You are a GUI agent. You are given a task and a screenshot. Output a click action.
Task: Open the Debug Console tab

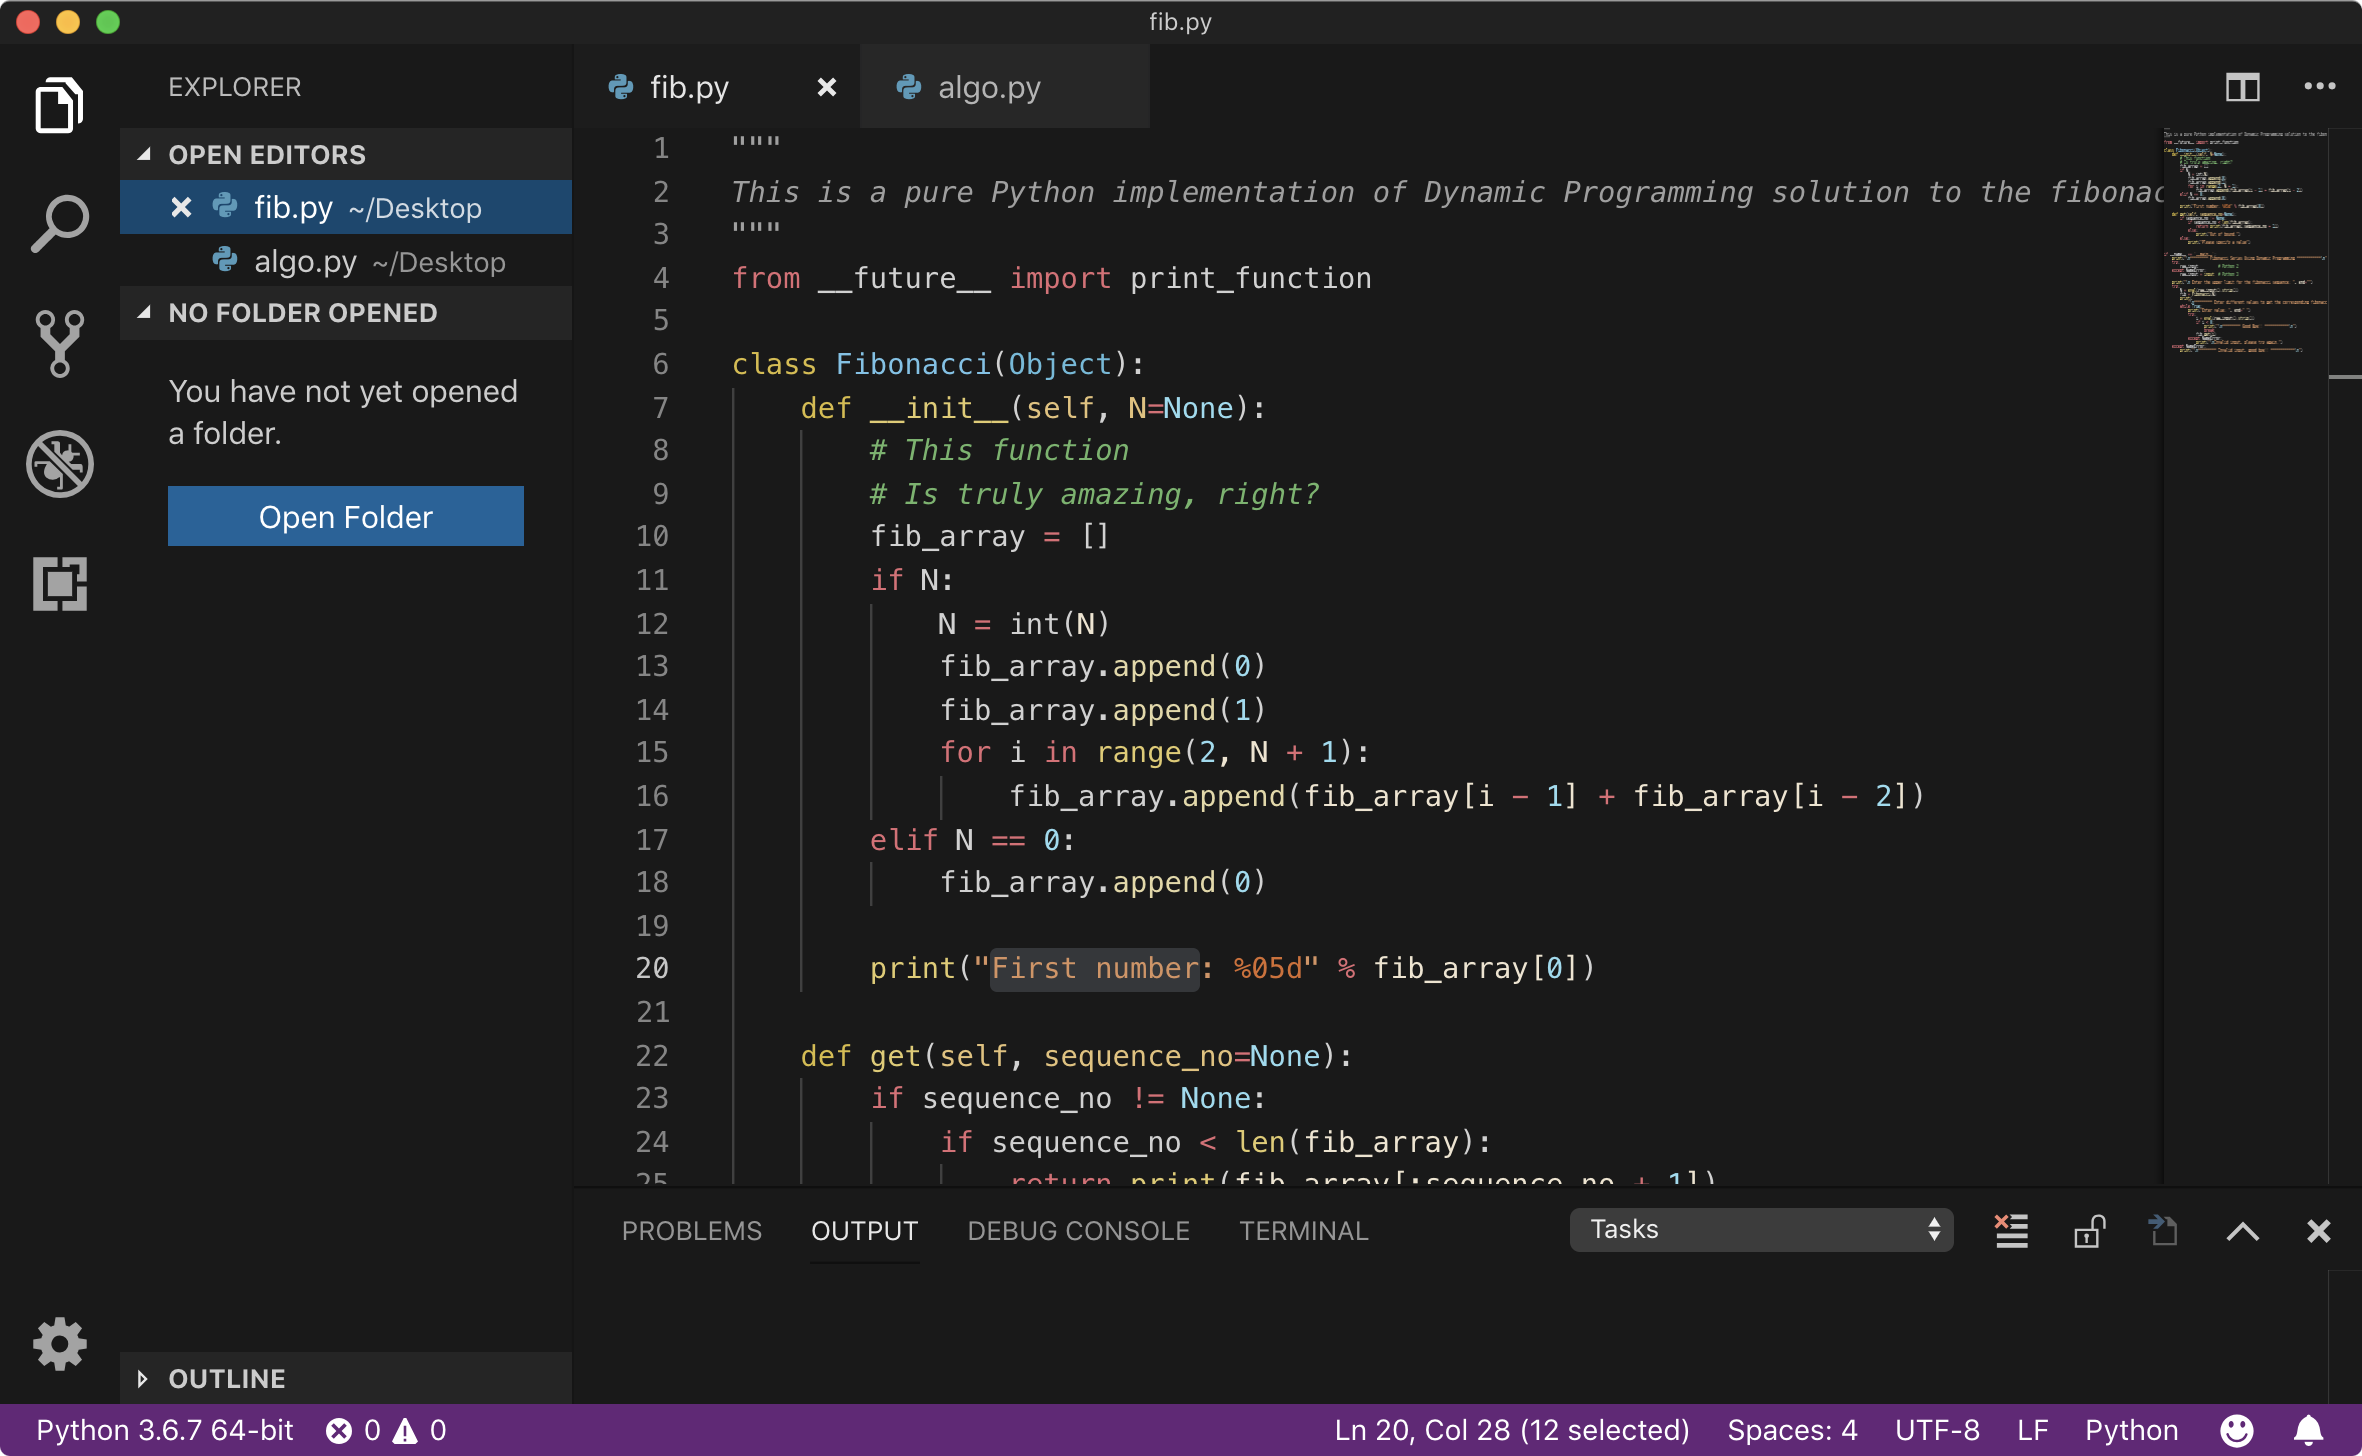pyautogui.click(x=1078, y=1230)
